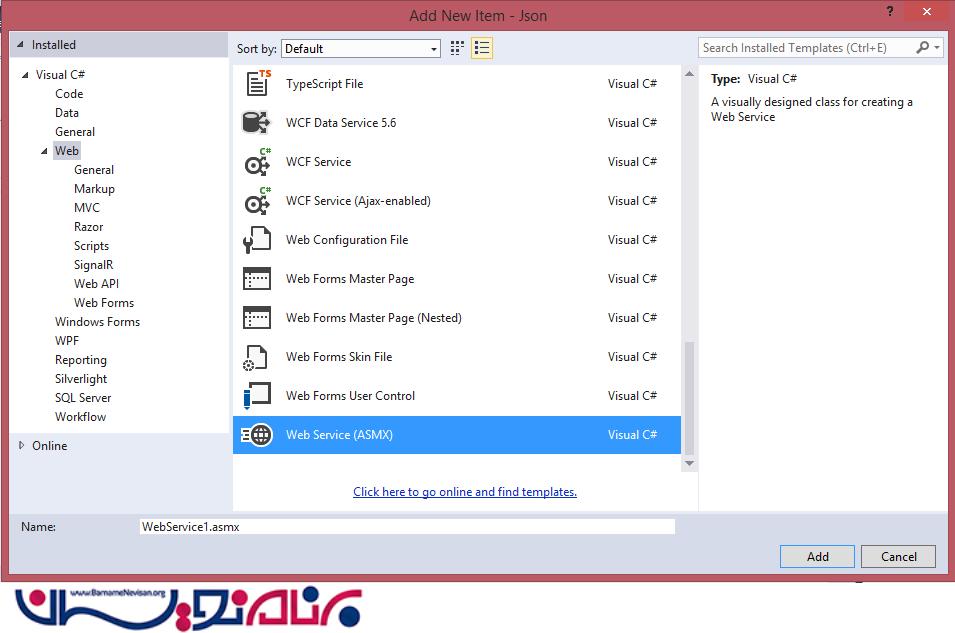
Task: Click the go online and find templates link
Action: tap(465, 492)
